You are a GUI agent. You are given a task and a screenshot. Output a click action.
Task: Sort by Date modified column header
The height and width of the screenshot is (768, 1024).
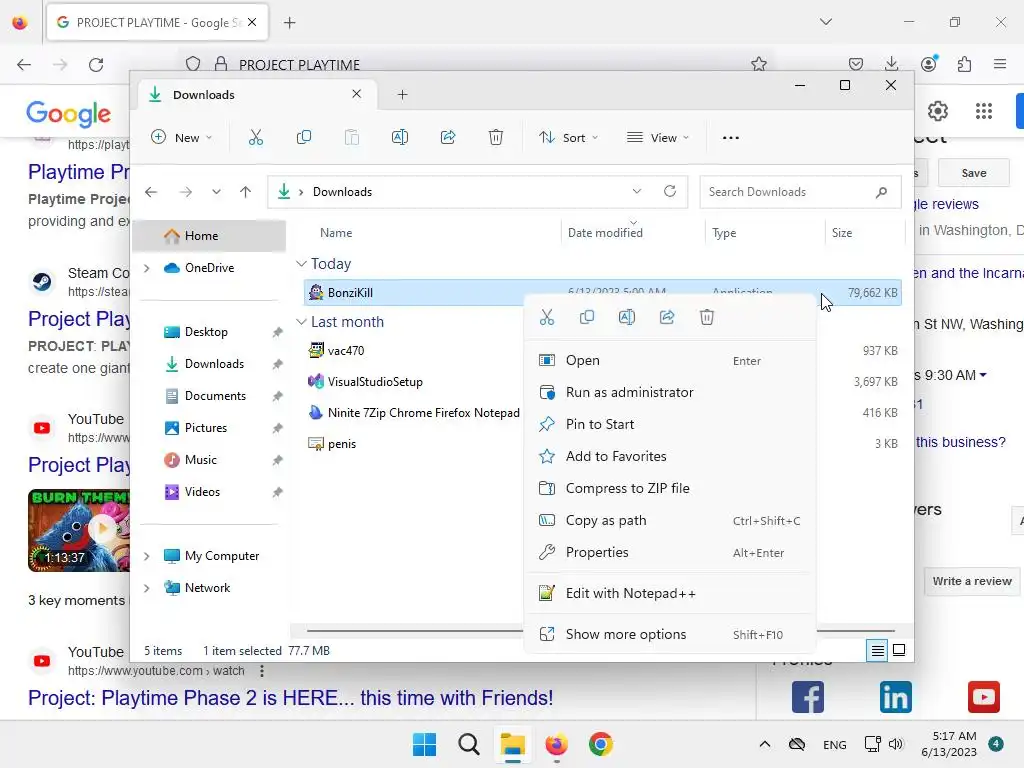605,233
